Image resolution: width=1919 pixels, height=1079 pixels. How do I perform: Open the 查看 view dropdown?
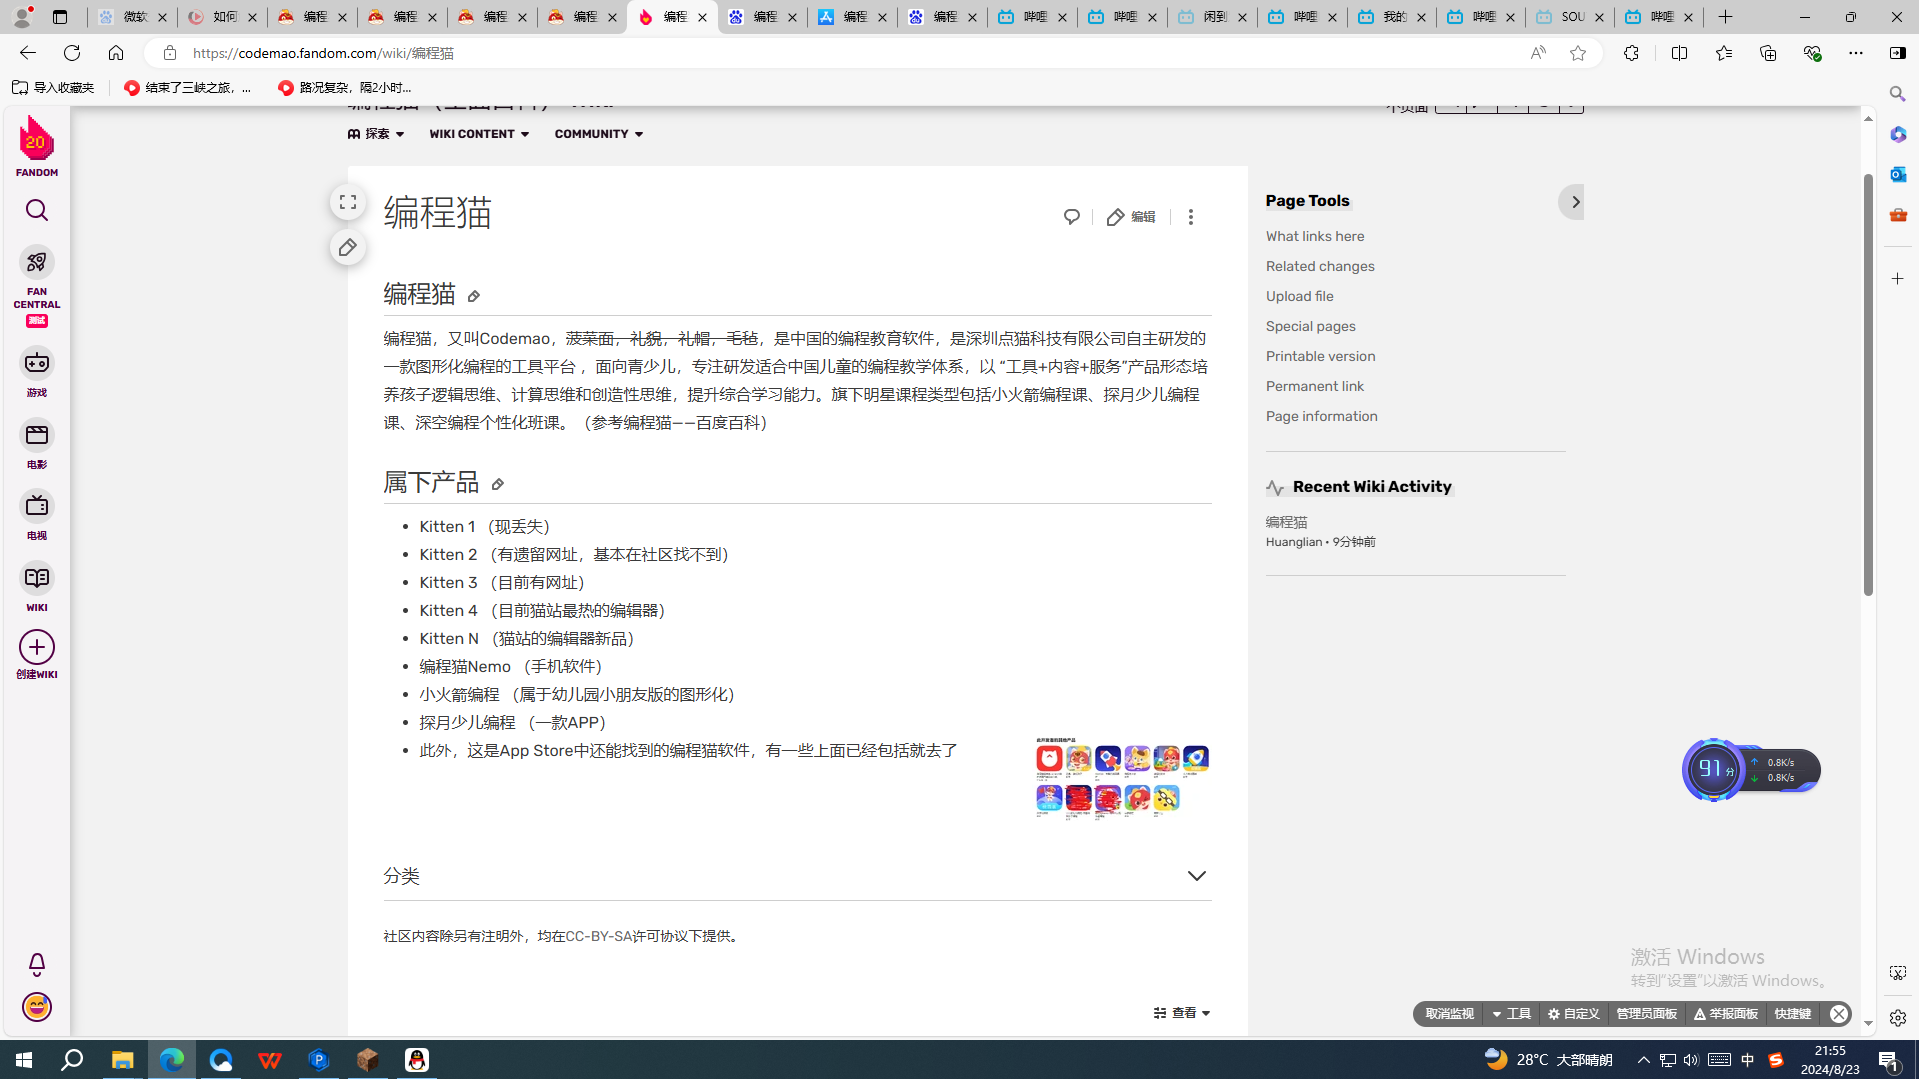click(1182, 1013)
